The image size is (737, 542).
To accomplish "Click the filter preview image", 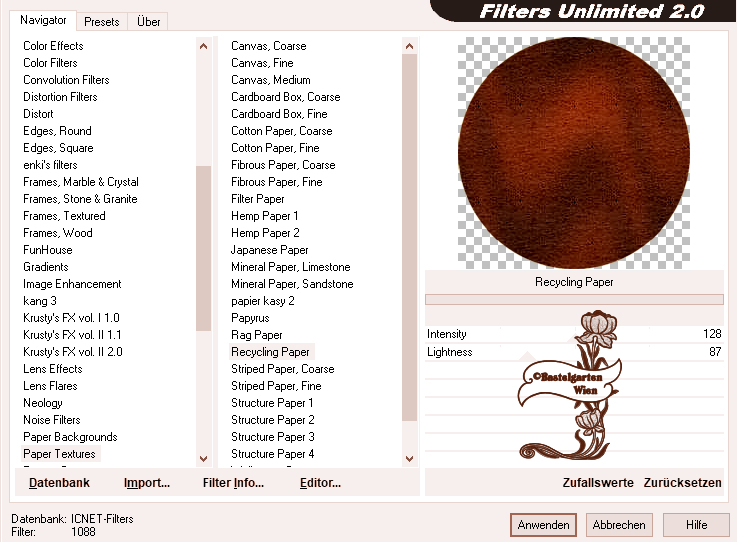I will point(574,153).
